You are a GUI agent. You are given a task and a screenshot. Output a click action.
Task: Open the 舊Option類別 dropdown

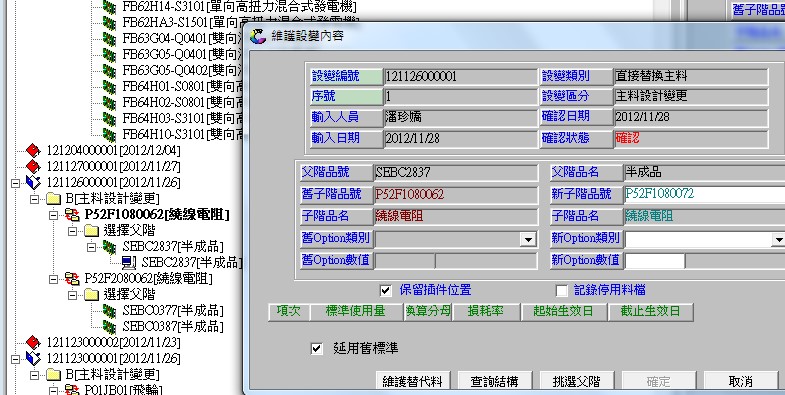pyautogui.click(x=528, y=240)
